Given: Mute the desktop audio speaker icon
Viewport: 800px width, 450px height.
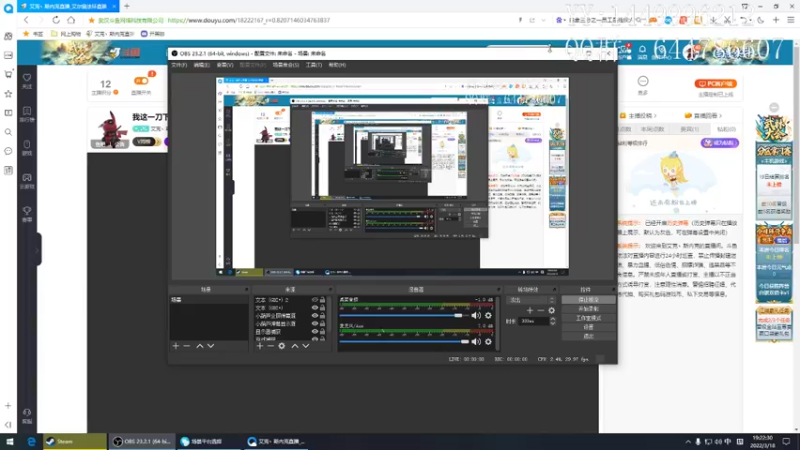Looking at the screenshot, I should 476,315.
